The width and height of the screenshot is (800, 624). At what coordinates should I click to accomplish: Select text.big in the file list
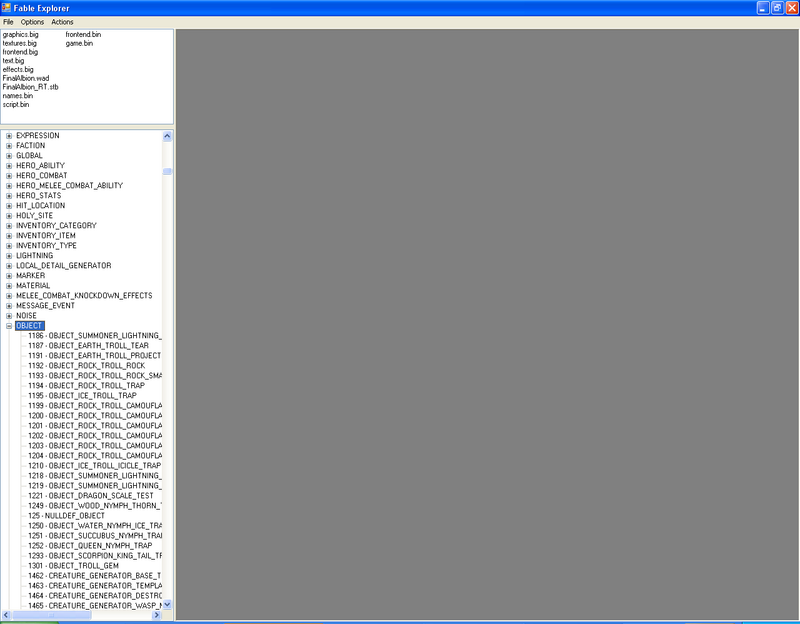[13, 61]
